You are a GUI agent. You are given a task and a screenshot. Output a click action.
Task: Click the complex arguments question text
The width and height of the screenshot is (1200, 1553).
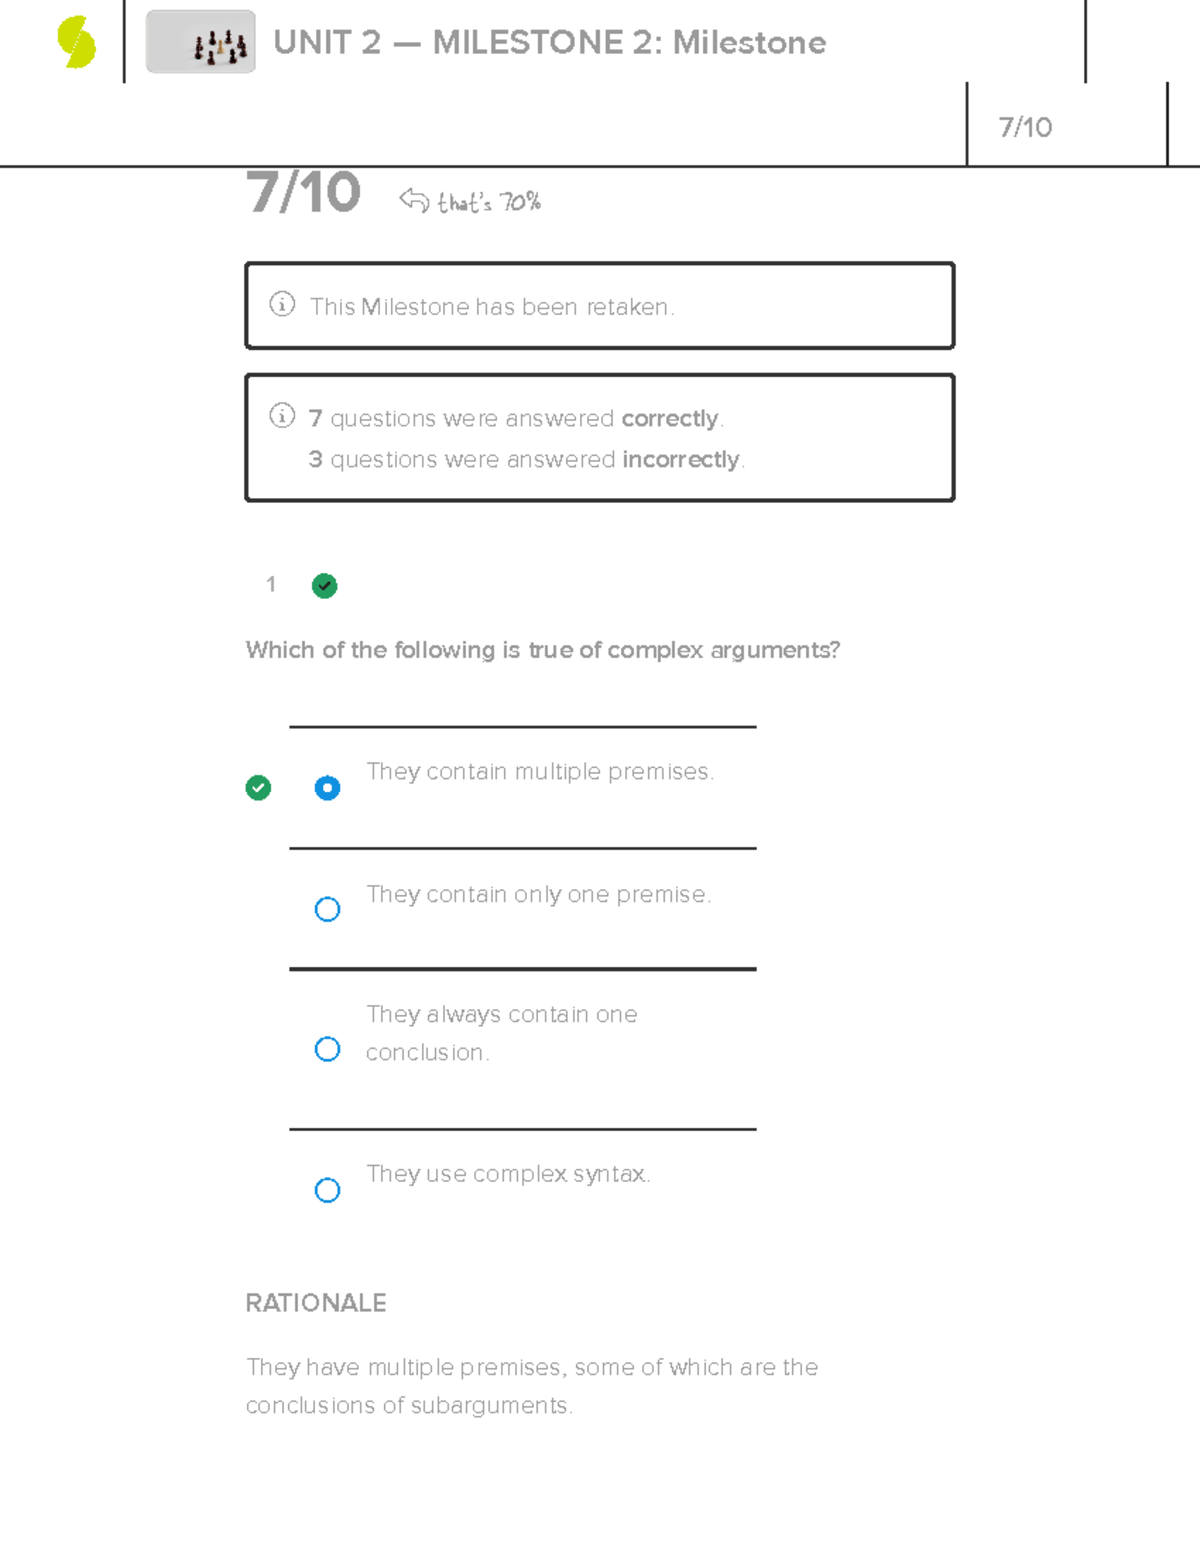point(543,650)
